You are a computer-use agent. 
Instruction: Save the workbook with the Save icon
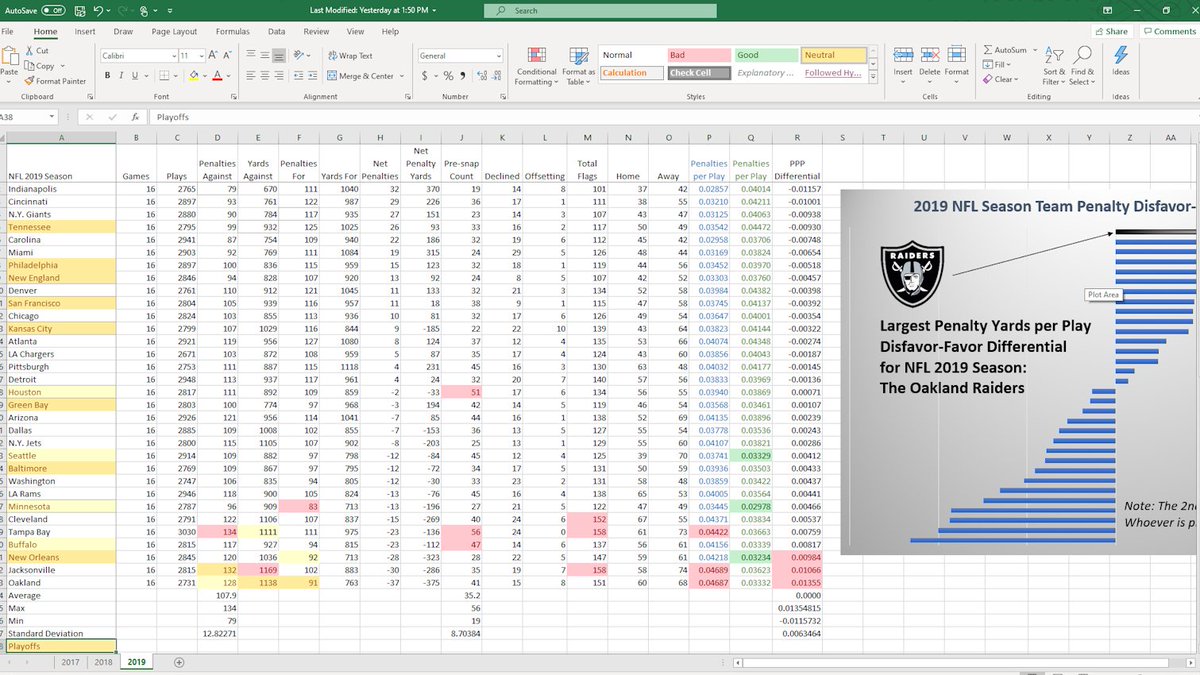tap(79, 10)
